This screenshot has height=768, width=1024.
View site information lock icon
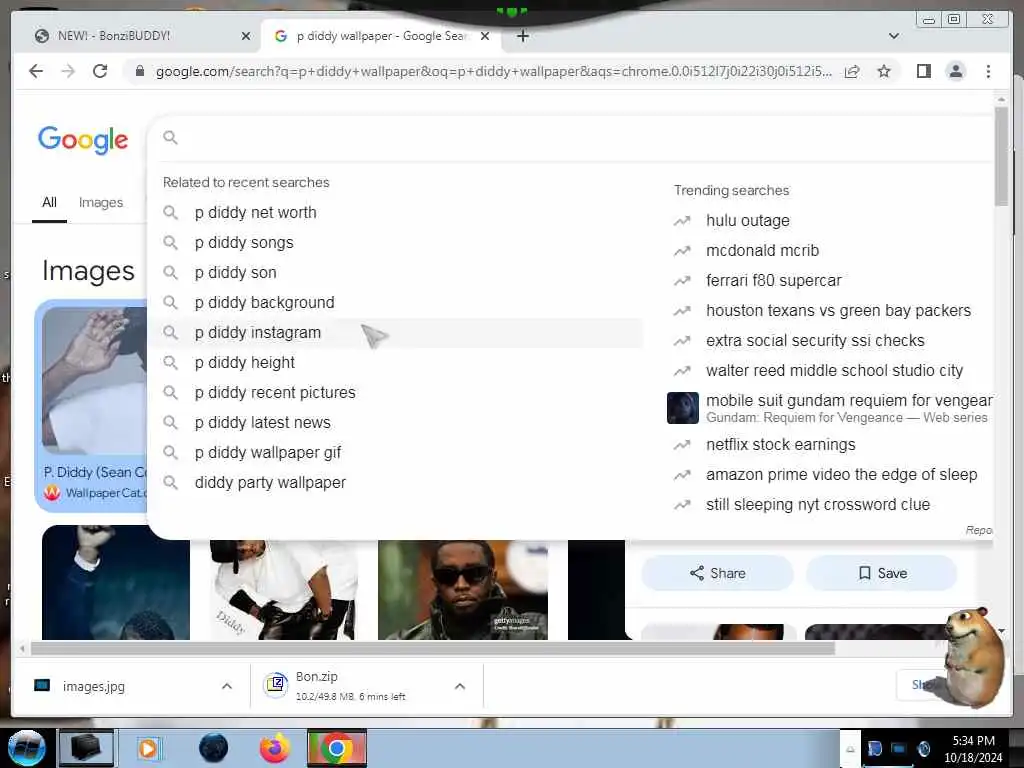coord(139,71)
